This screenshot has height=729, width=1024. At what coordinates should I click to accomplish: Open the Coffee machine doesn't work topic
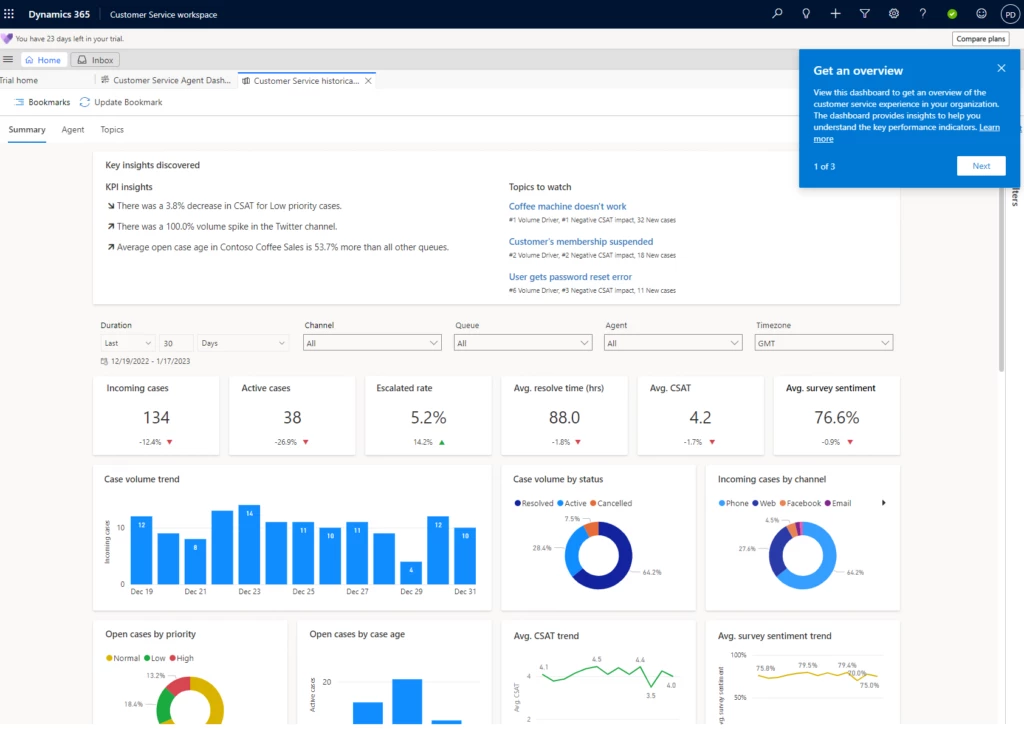tap(567, 206)
